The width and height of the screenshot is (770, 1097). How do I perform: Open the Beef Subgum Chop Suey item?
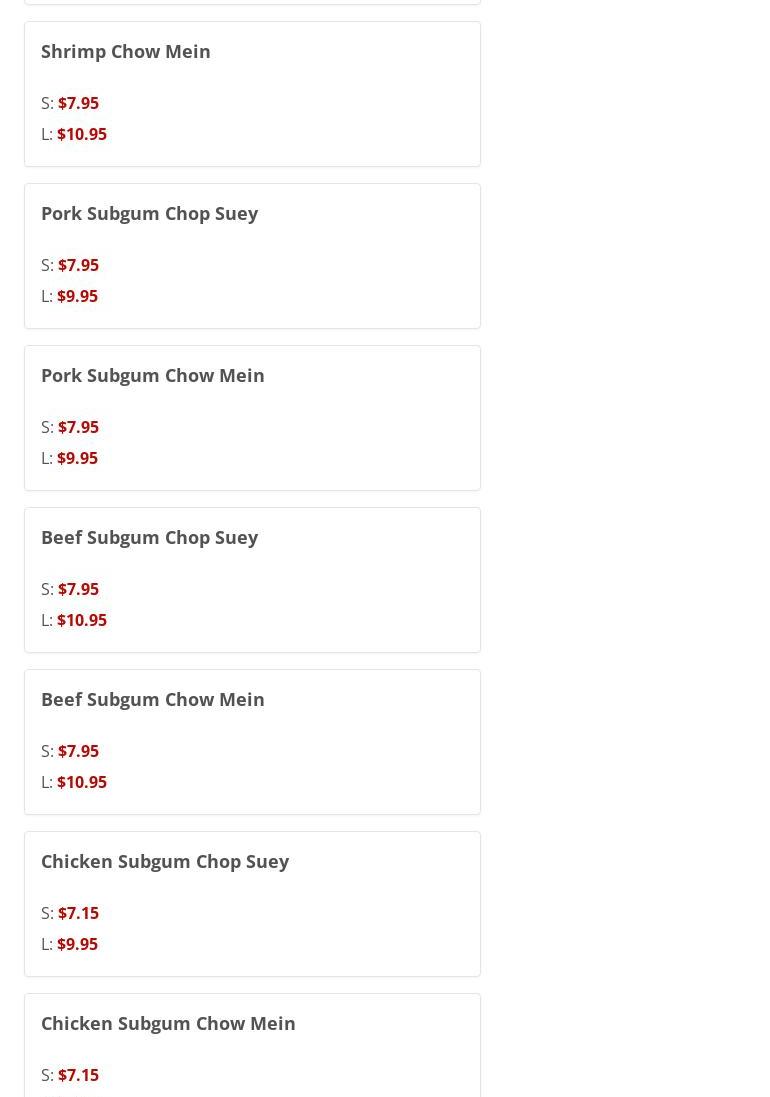coord(149,537)
